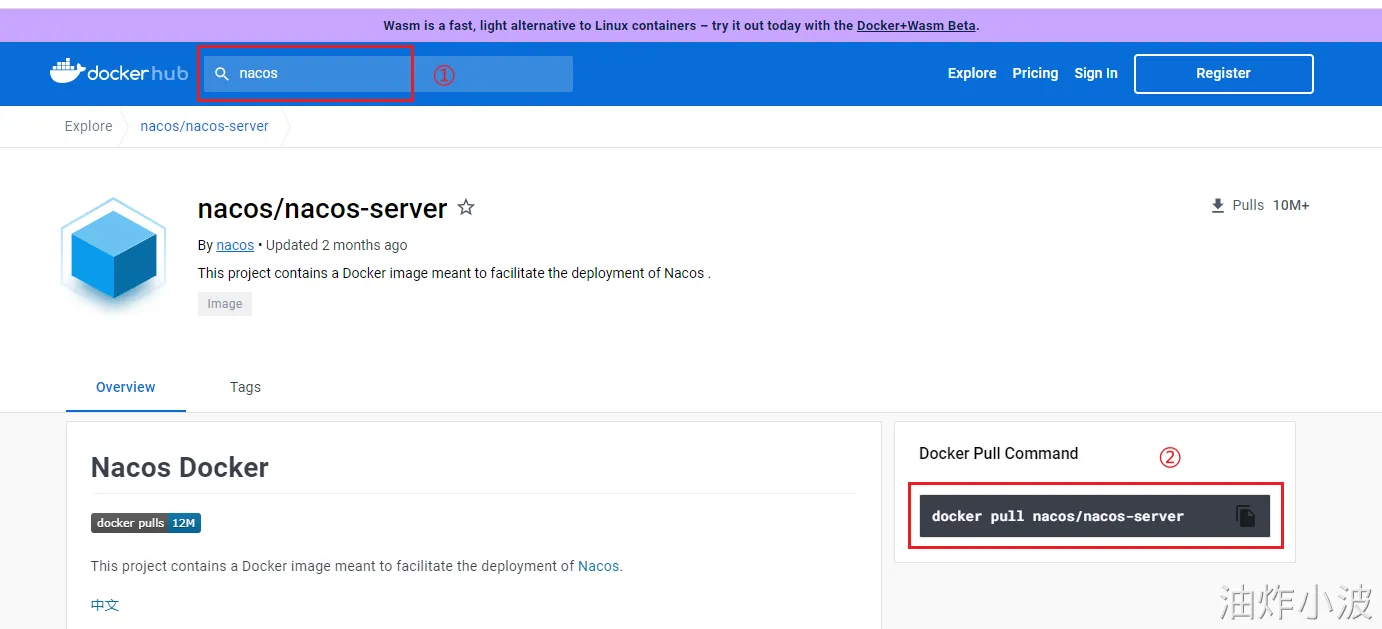Open the nacos publisher profile link

coord(235,245)
